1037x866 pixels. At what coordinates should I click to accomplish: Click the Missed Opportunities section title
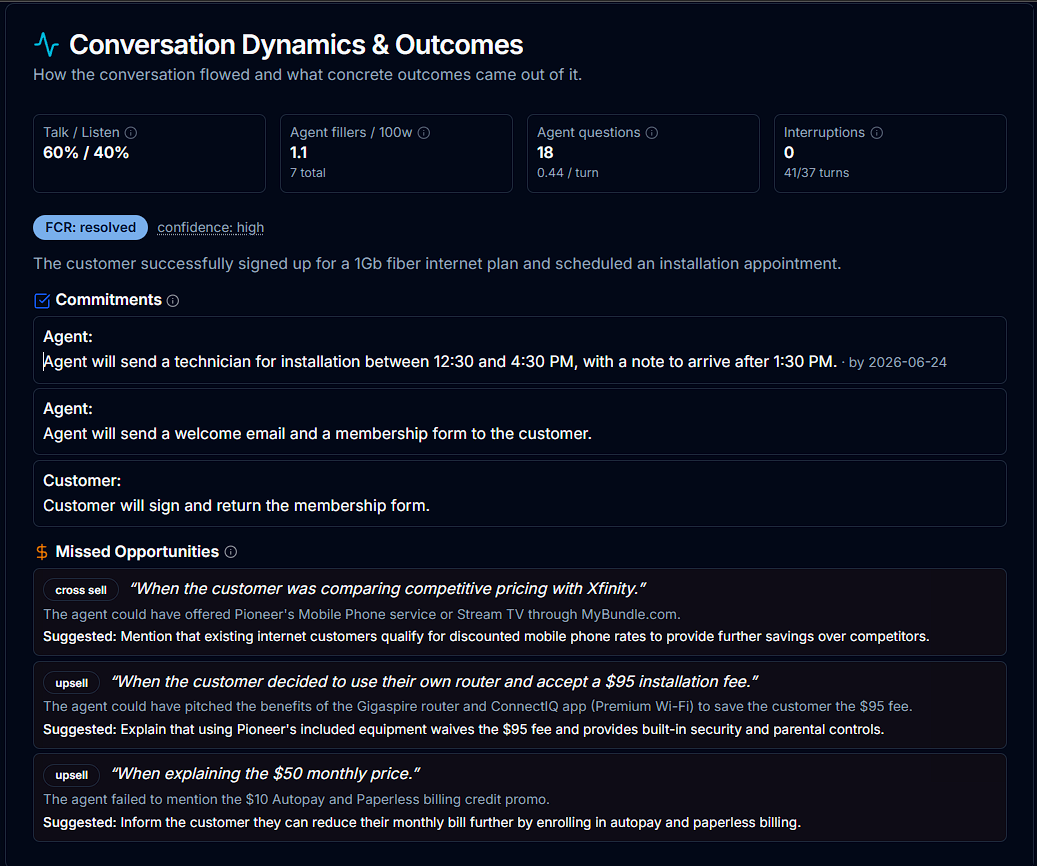click(x=137, y=552)
